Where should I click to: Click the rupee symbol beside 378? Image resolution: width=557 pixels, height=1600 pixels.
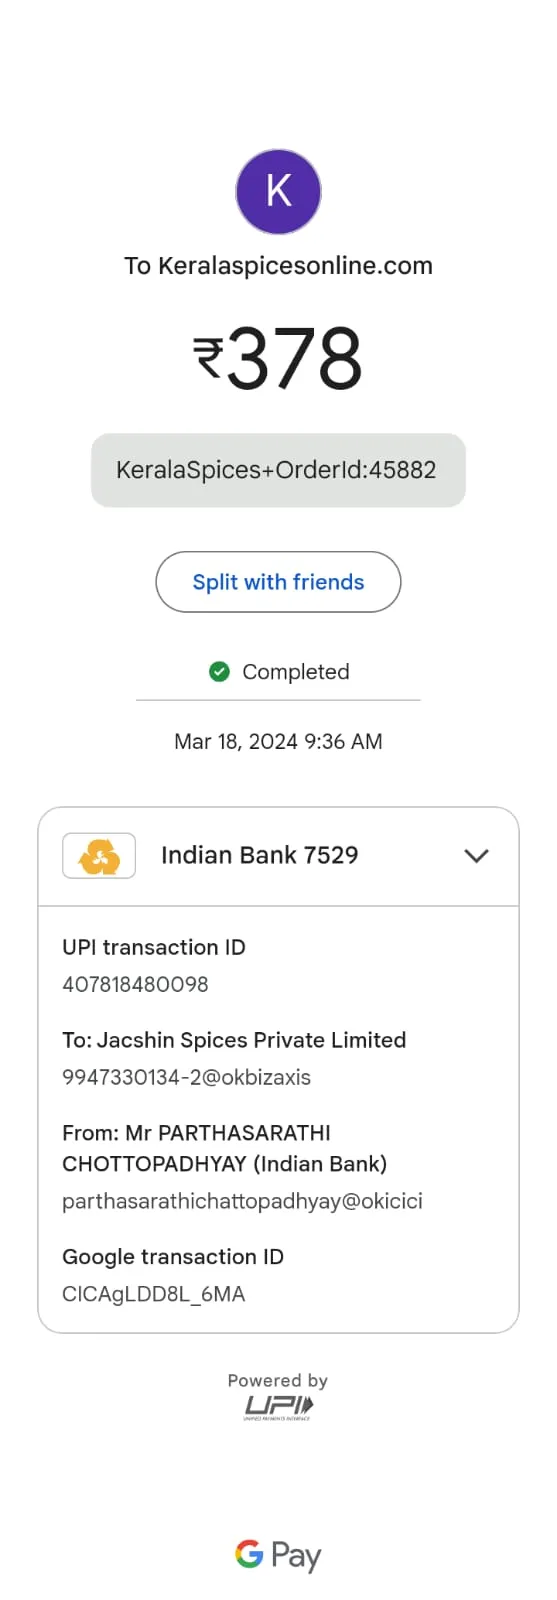point(208,357)
